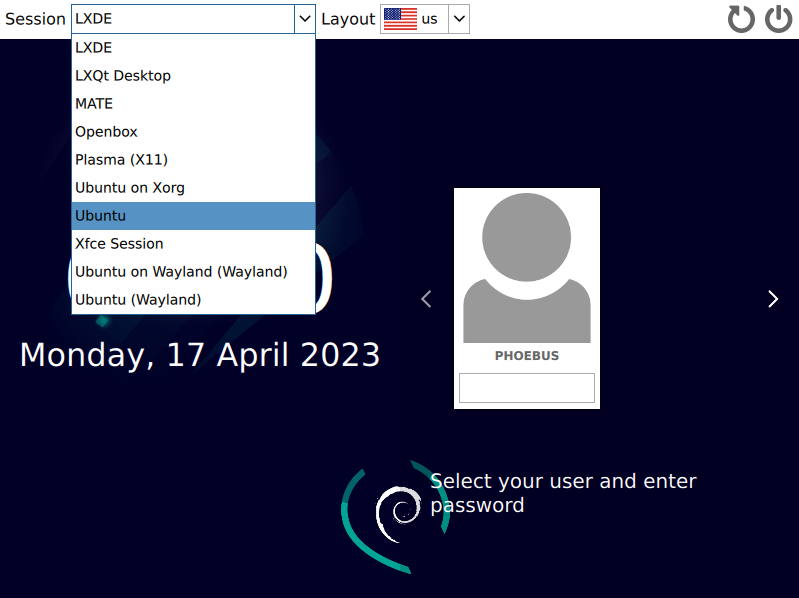The width and height of the screenshot is (799, 598).
Task: Pick Xfce Session from the list
Action: tap(194, 243)
